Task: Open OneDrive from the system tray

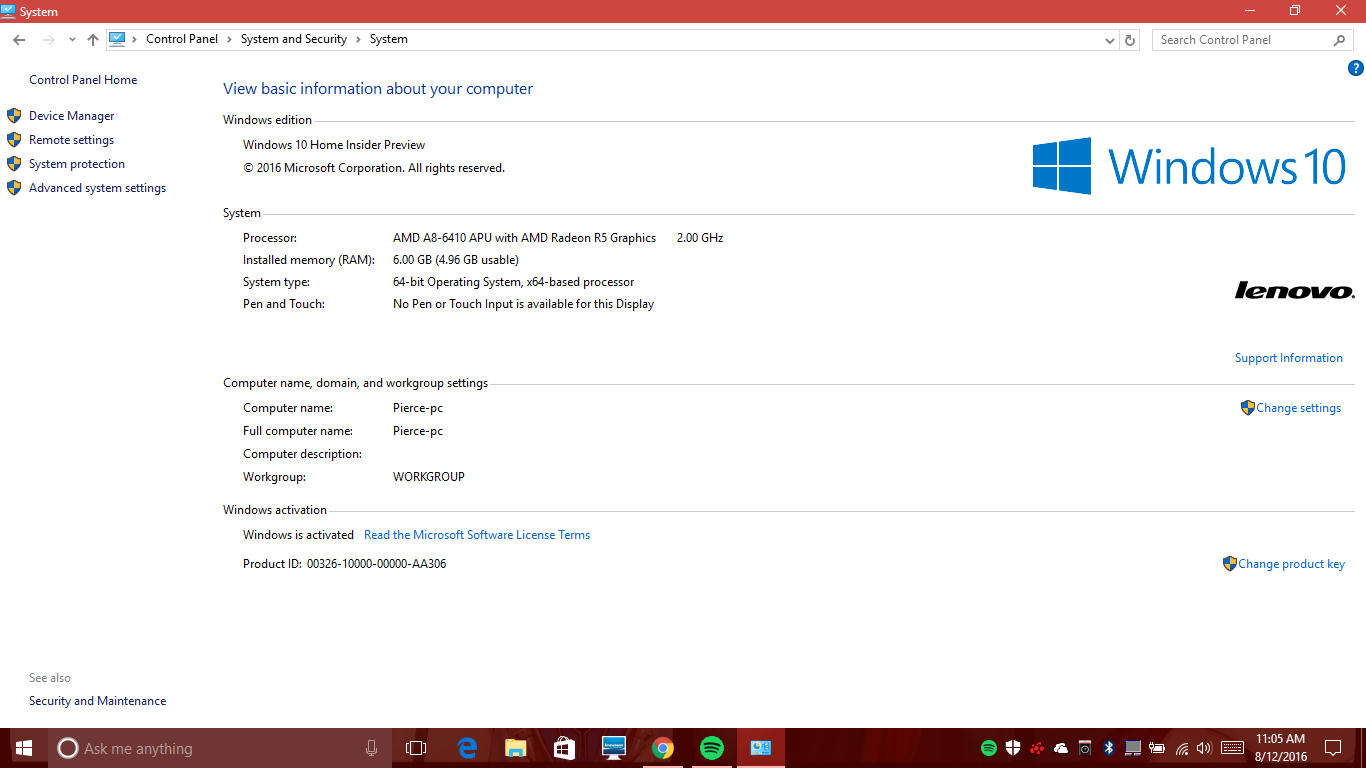Action: (x=1061, y=748)
